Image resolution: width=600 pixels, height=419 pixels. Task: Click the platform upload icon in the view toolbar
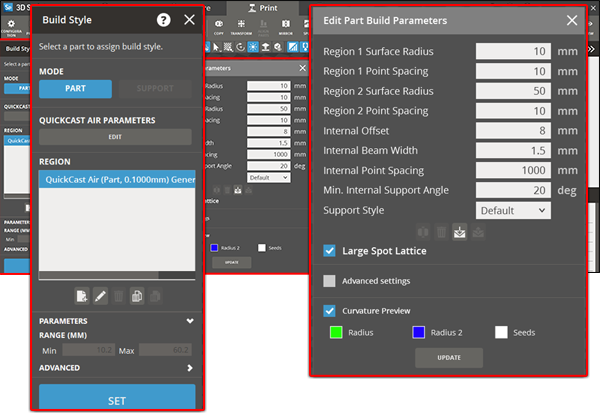point(266,47)
